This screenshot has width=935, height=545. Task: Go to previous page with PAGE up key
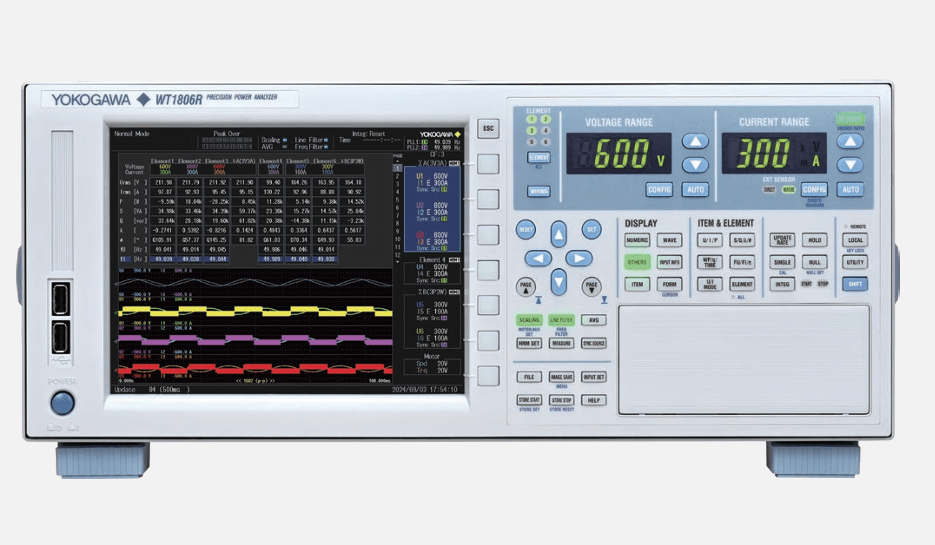[525, 287]
